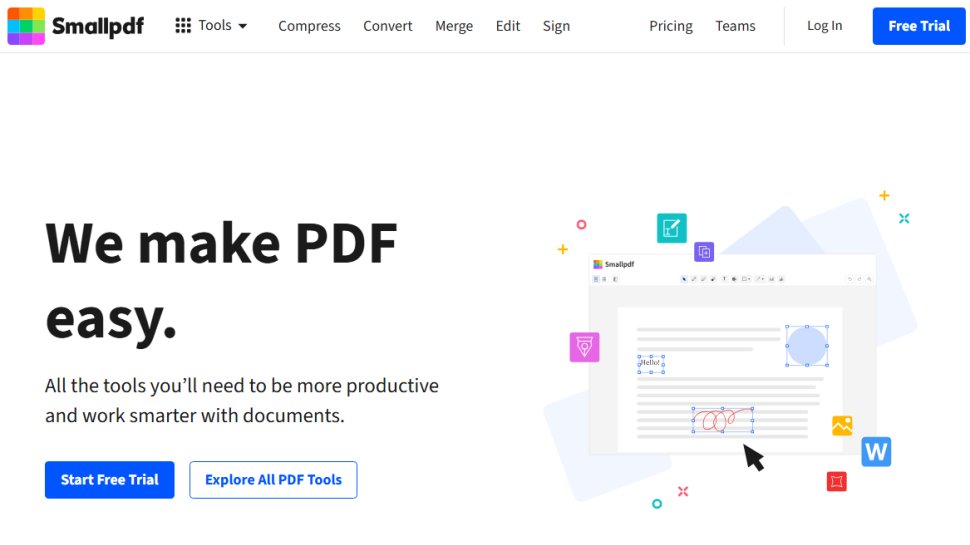Click the Start Free Trial button
This screenshot has width=970, height=545.
coord(109,479)
